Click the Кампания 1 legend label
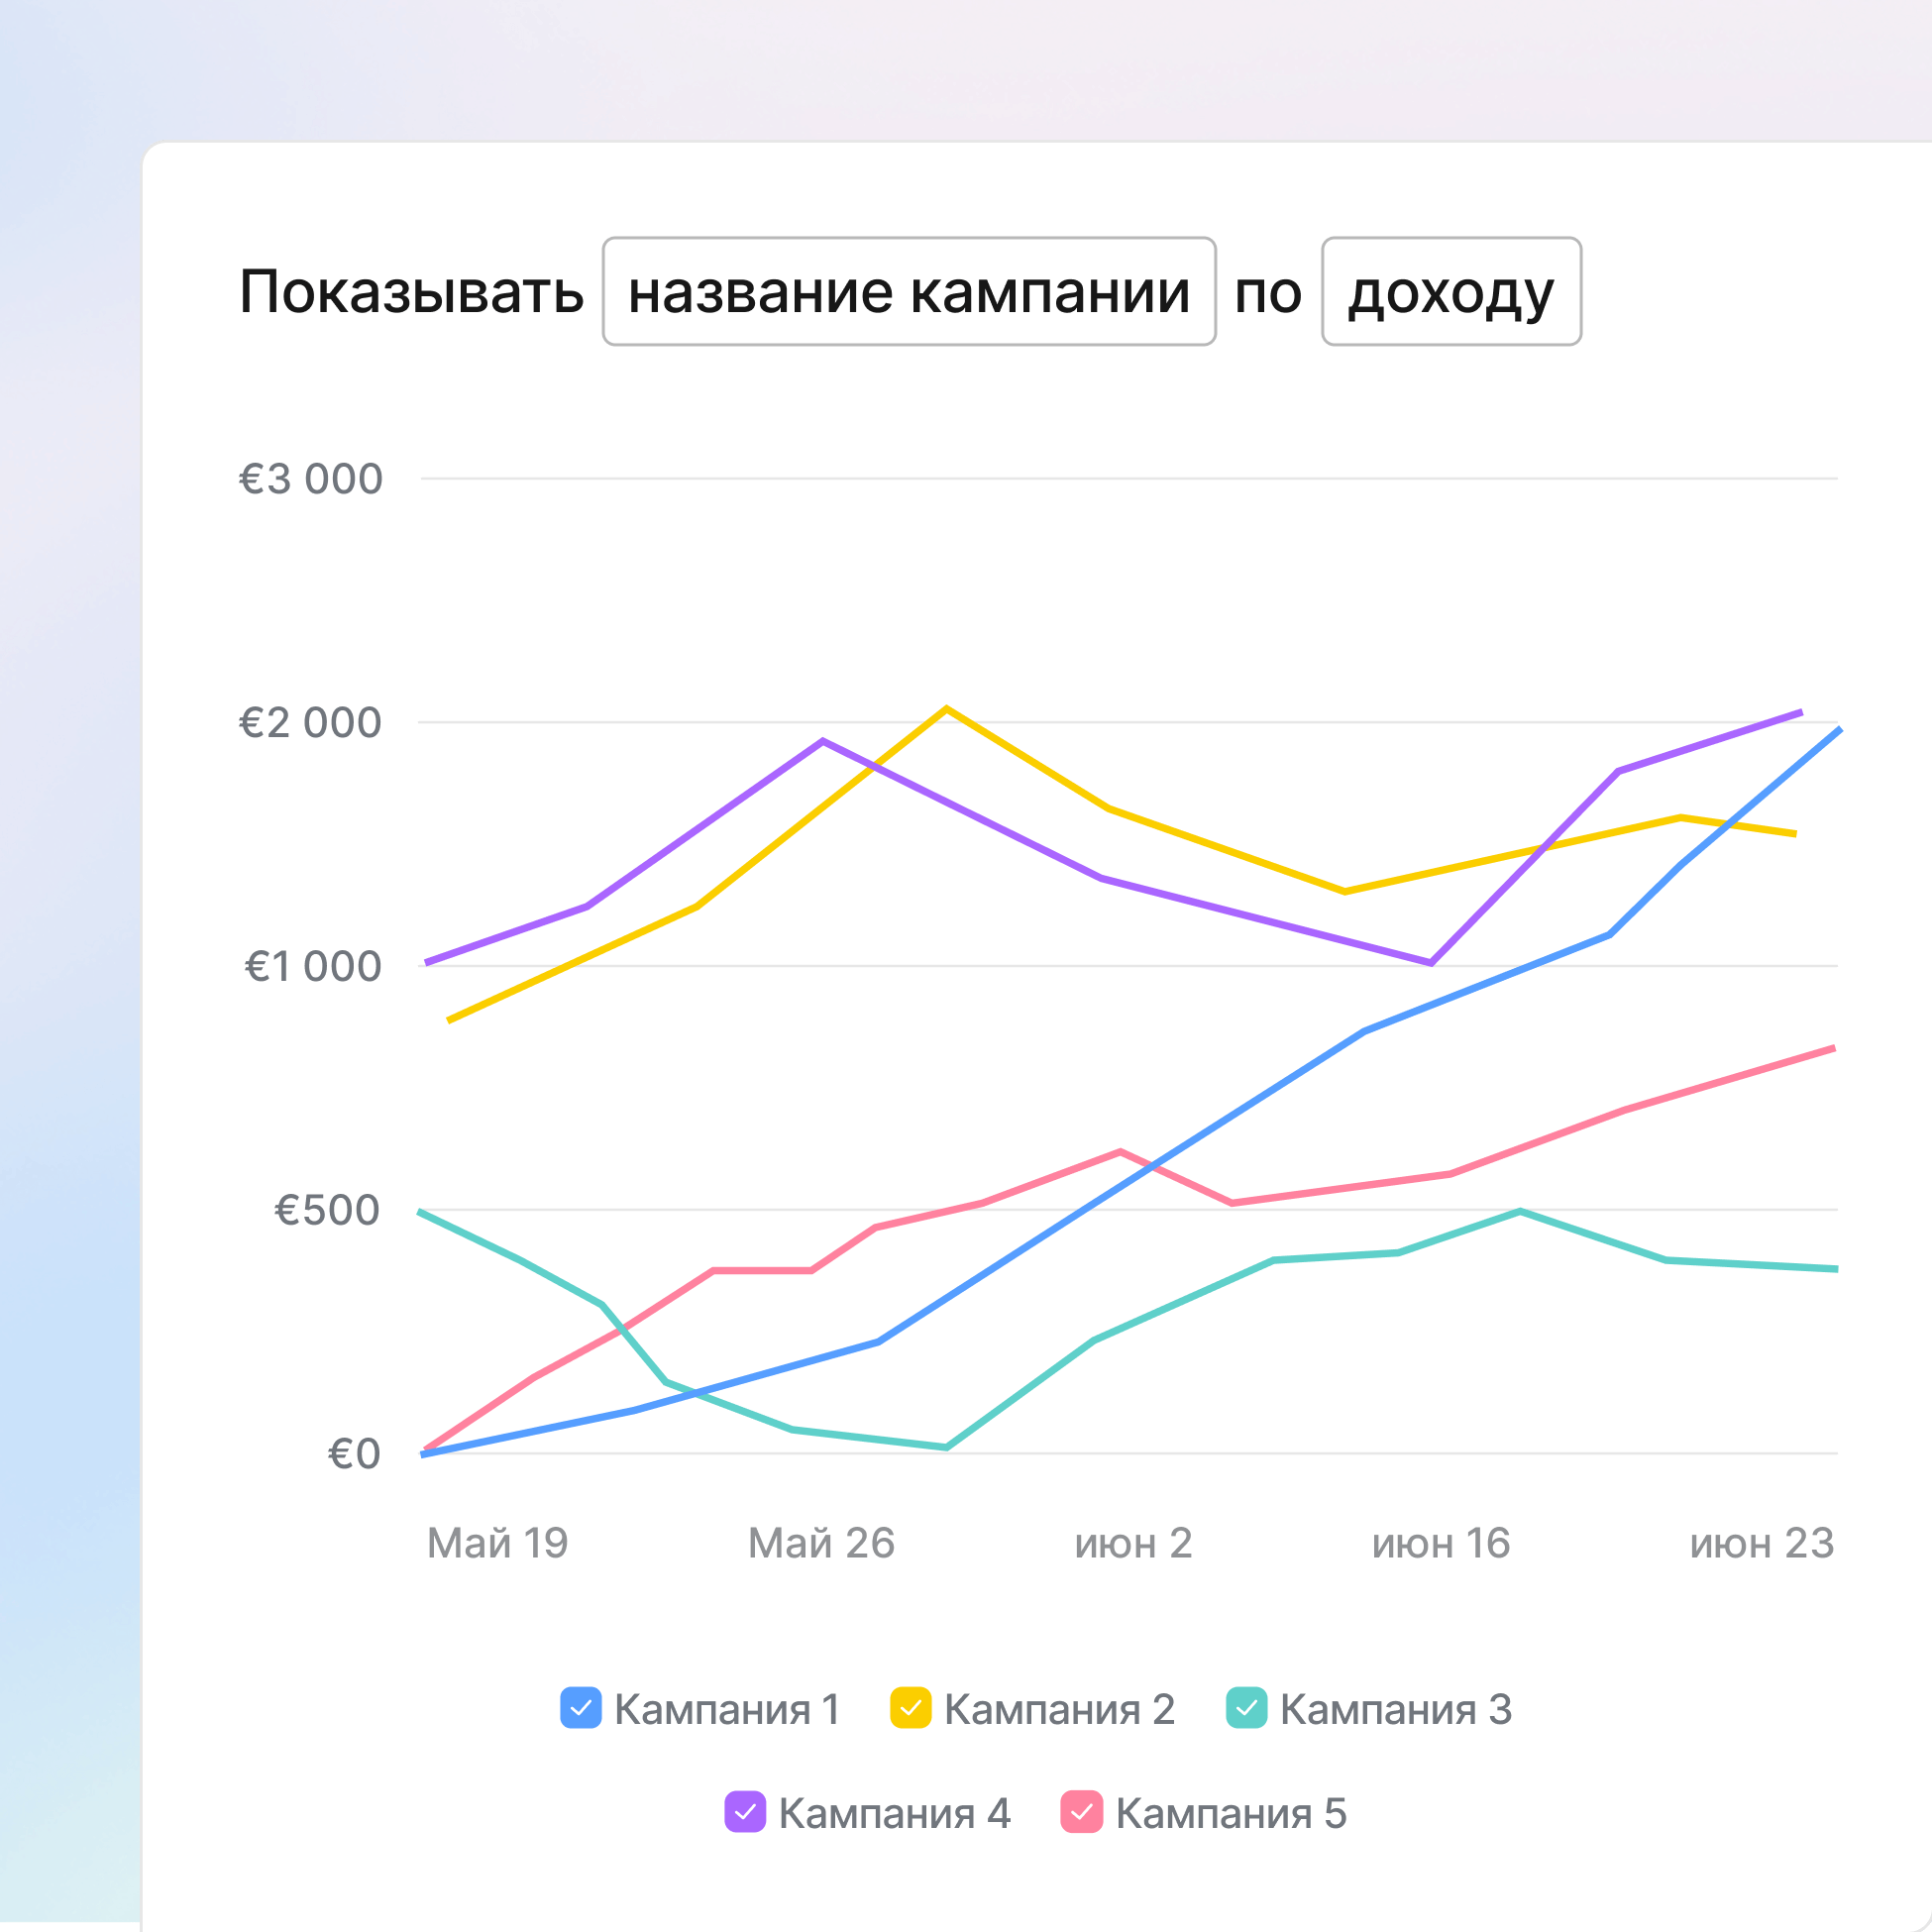 point(727,1710)
